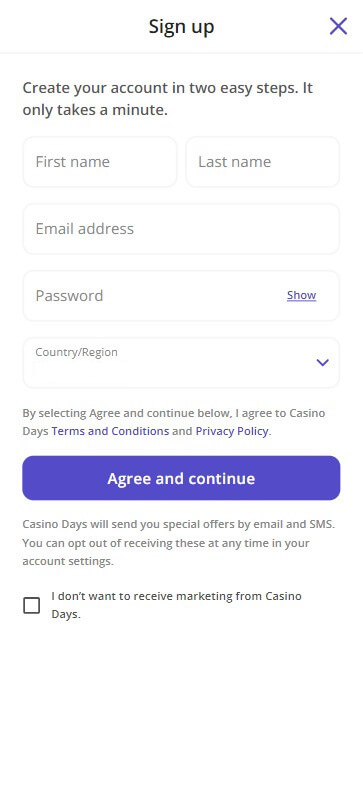The image size is (363, 785).
Task: Click into the Email address field
Action: (181, 229)
